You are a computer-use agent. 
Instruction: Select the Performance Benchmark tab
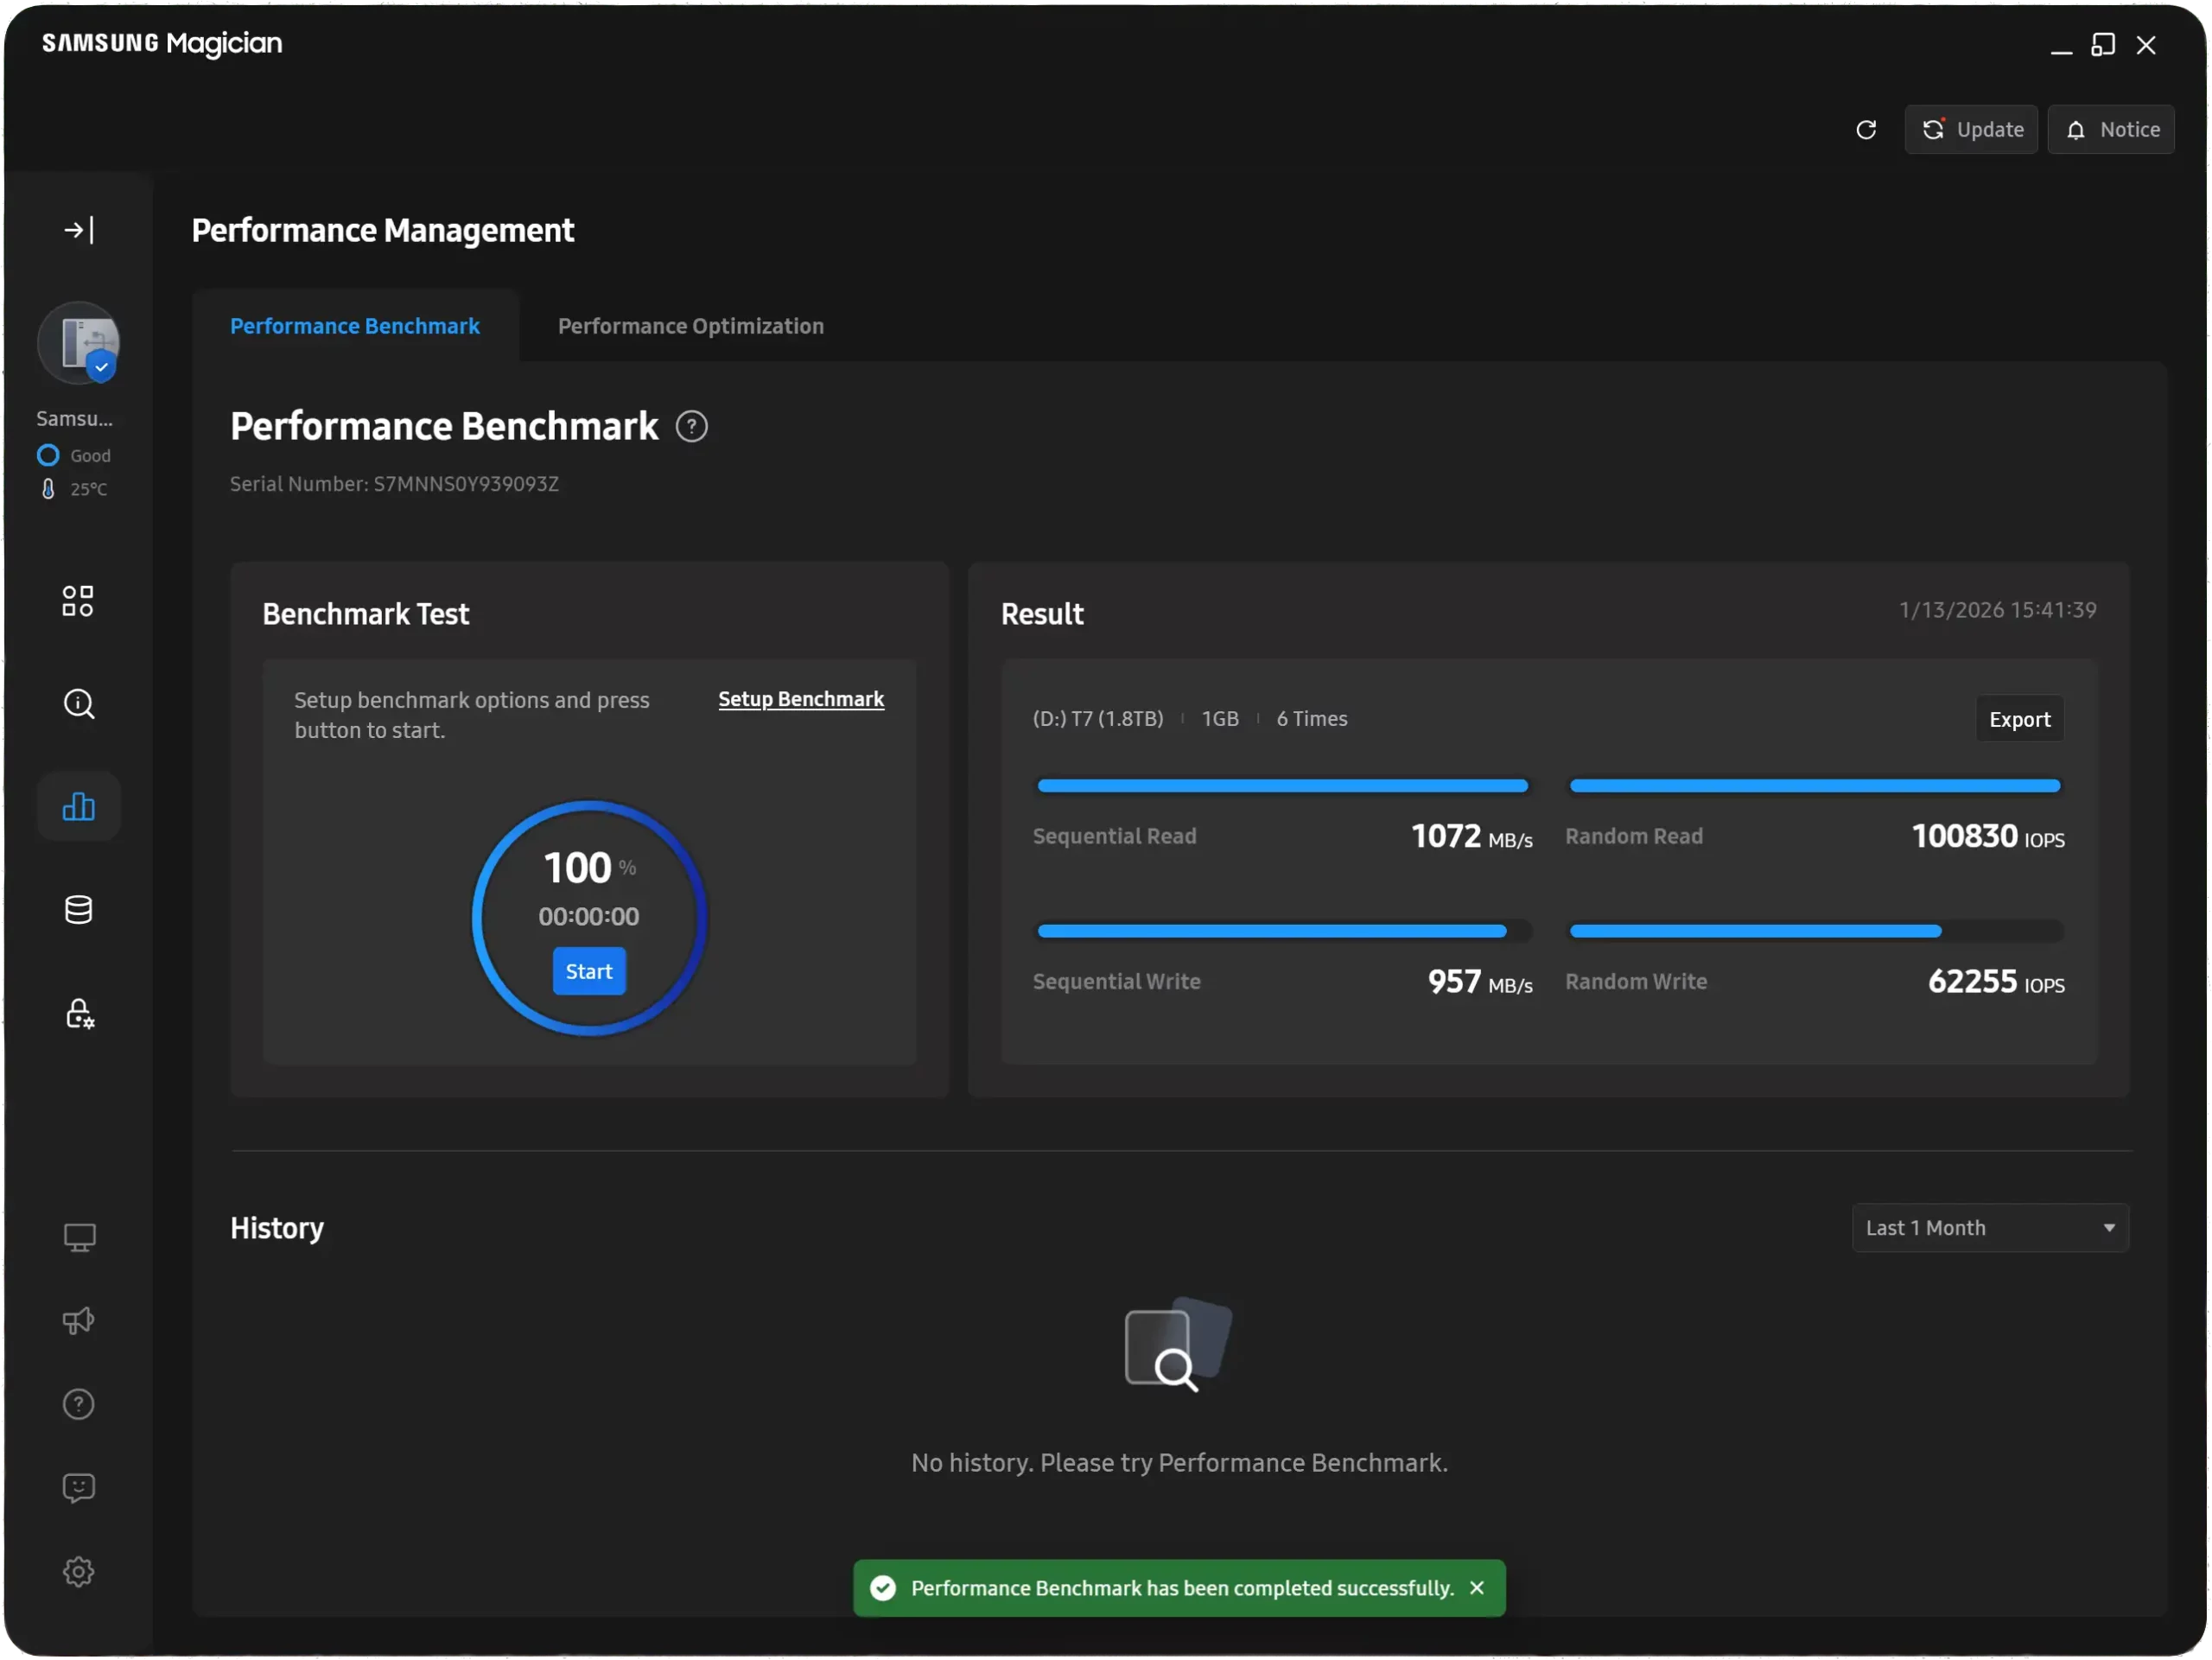[x=355, y=326]
